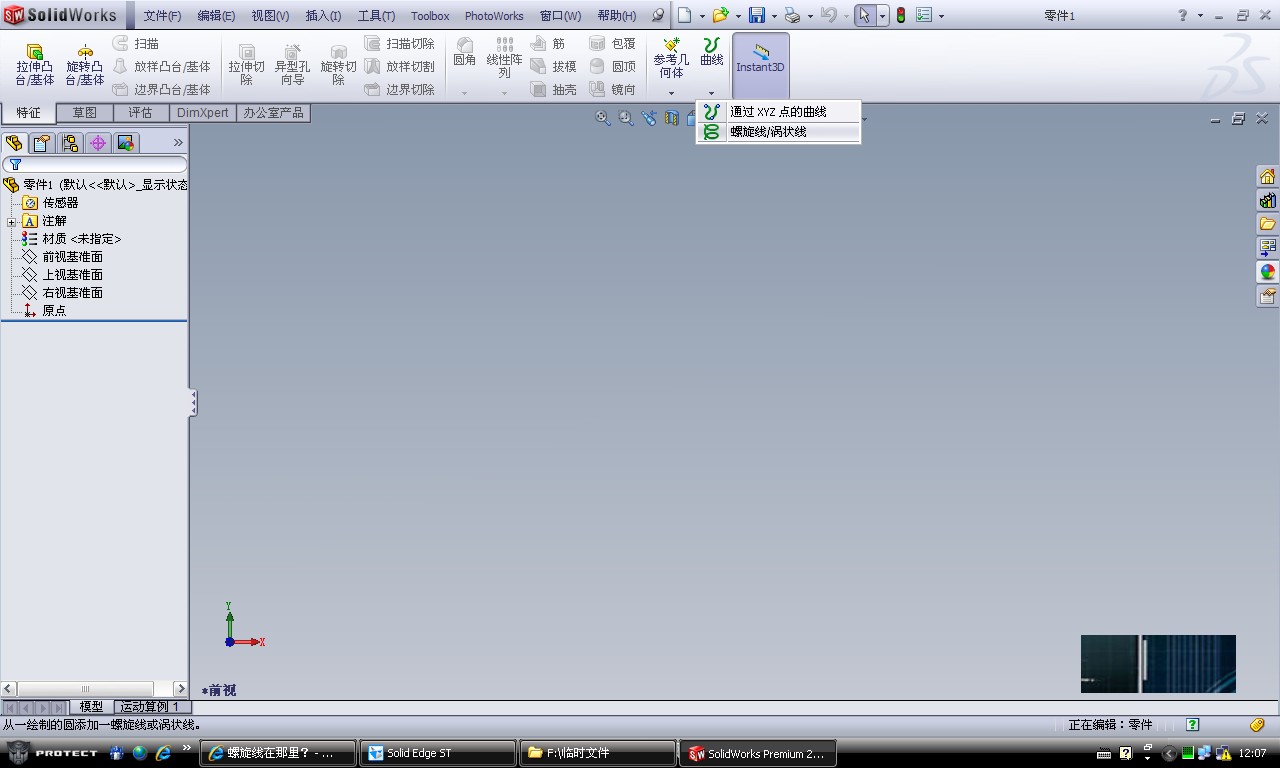Image resolution: width=1280 pixels, height=768 pixels.
Task: Select the Dome (圆顶) tool
Action: point(613,66)
